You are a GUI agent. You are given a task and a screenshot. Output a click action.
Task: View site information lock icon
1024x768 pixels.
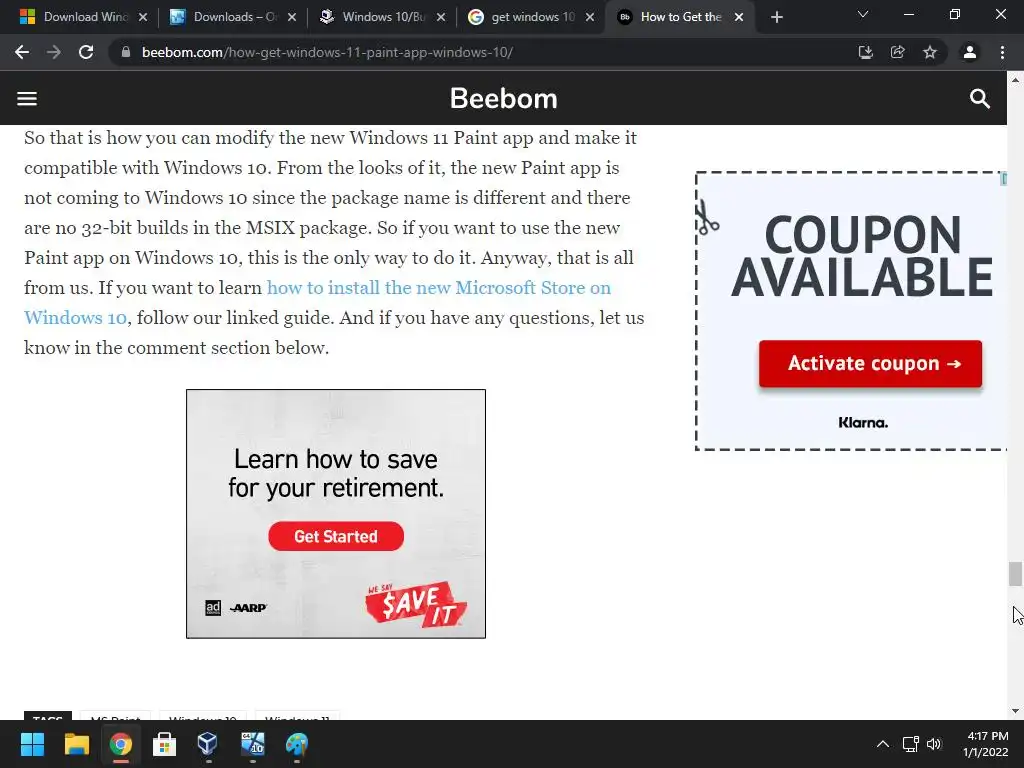point(126,52)
